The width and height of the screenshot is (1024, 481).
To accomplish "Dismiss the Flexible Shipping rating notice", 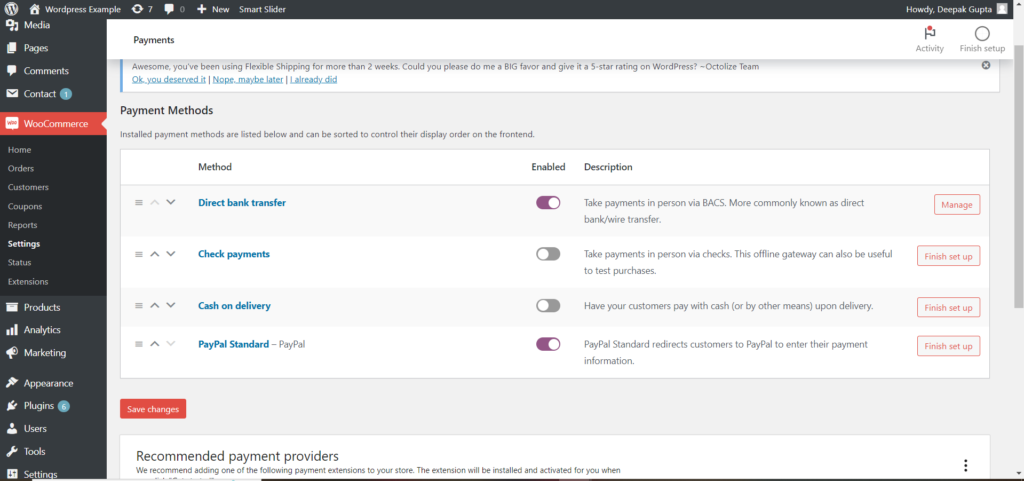I will 986,65.
